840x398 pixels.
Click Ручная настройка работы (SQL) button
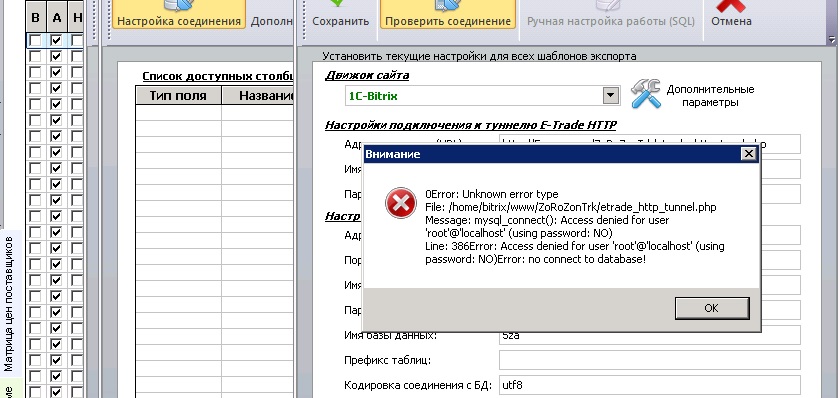(611, 14)
